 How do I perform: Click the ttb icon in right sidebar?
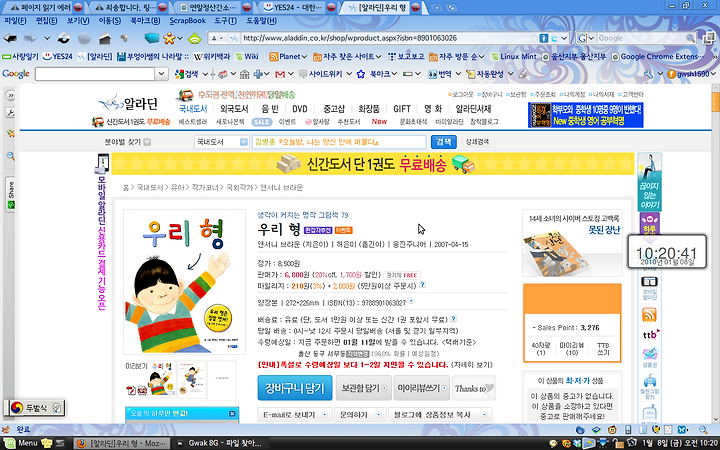[x=650, y=334]
